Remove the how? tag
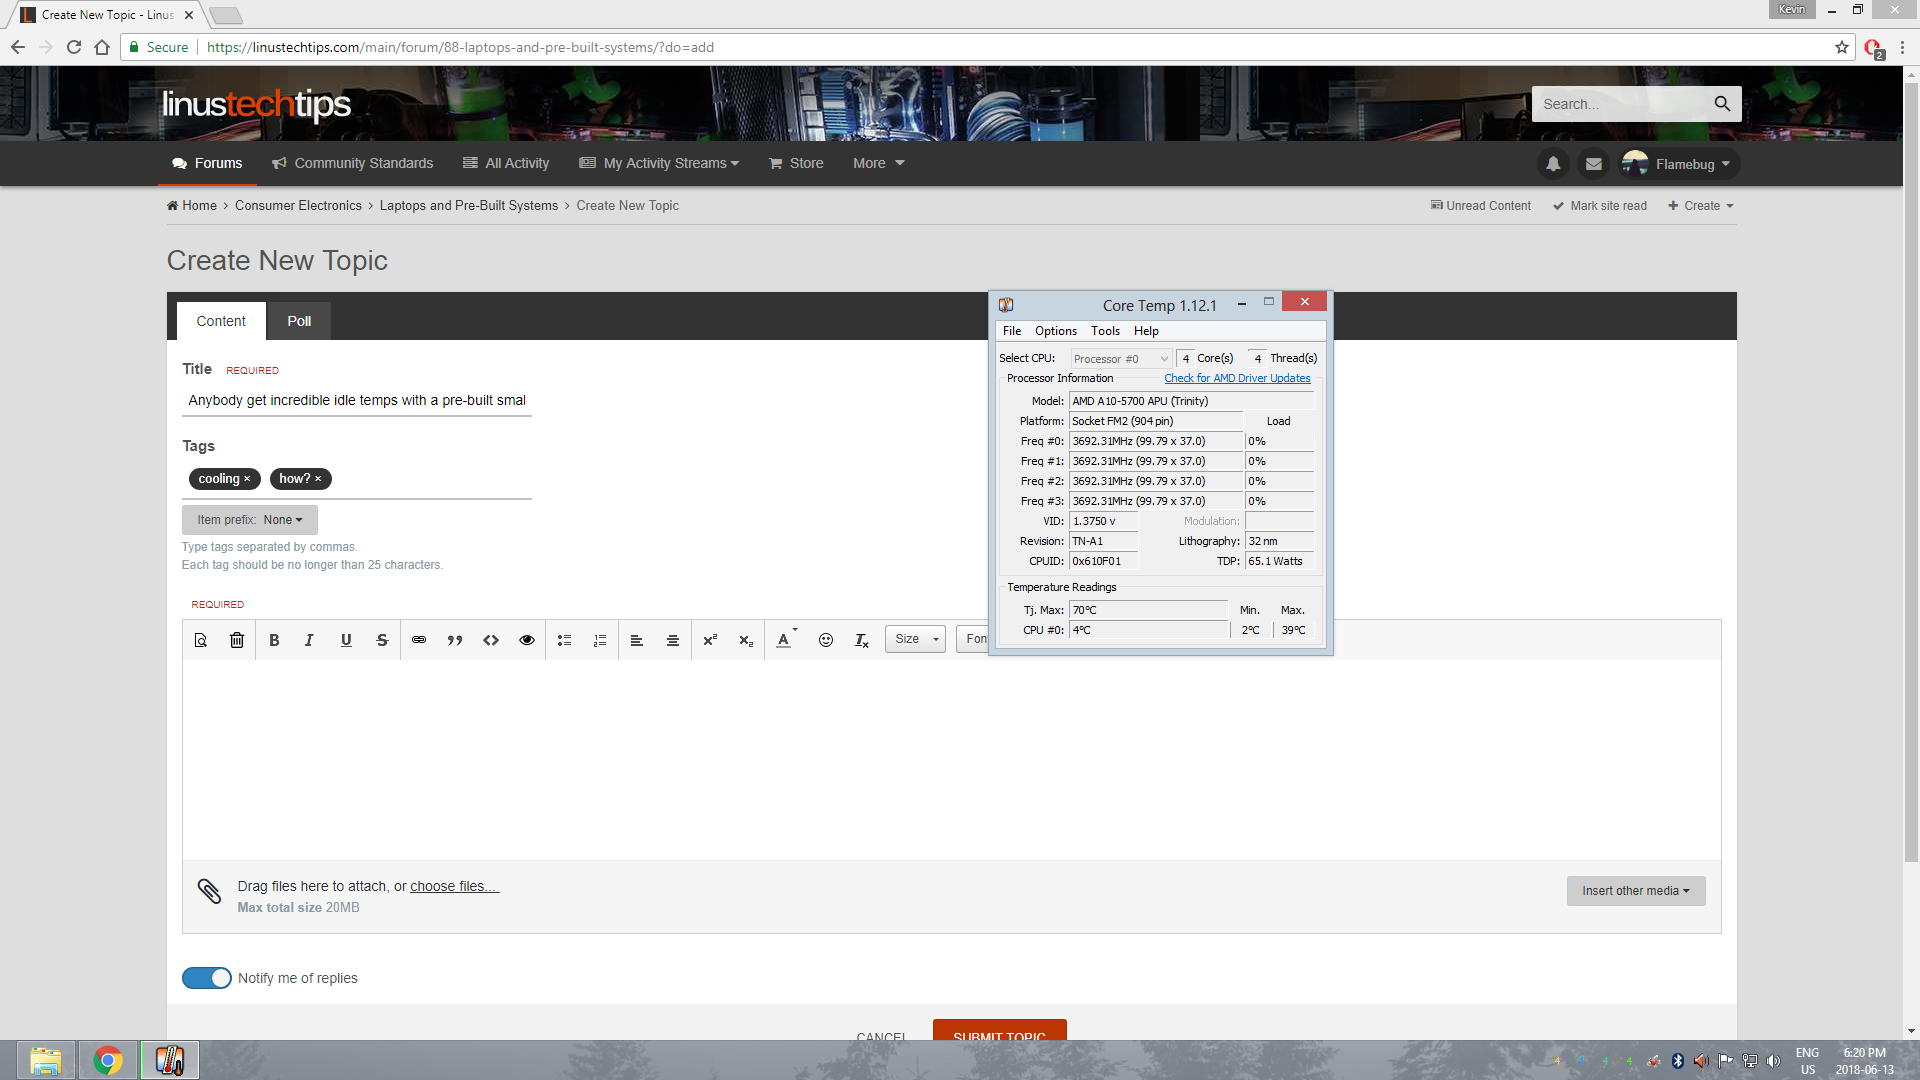The height and width of the screenshot is (1080, 1920). point(318,479)
